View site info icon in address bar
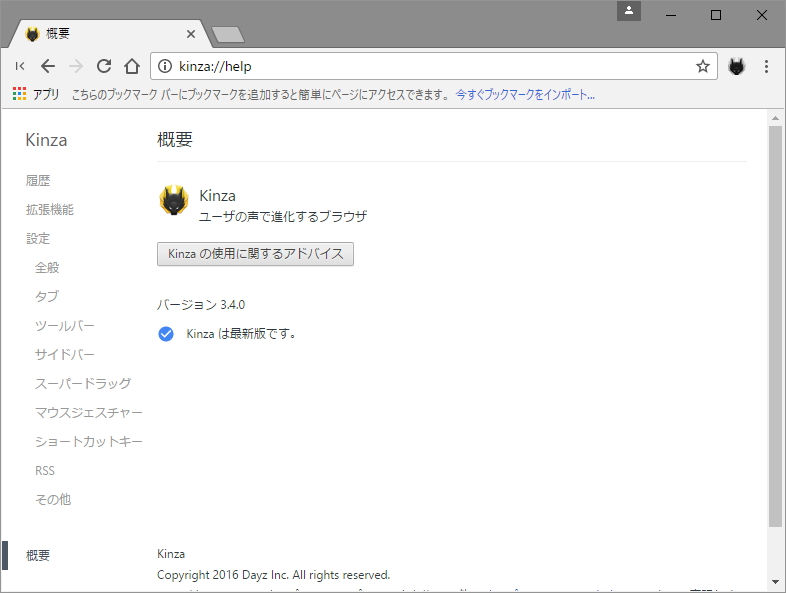 click(x=165, y=66)
